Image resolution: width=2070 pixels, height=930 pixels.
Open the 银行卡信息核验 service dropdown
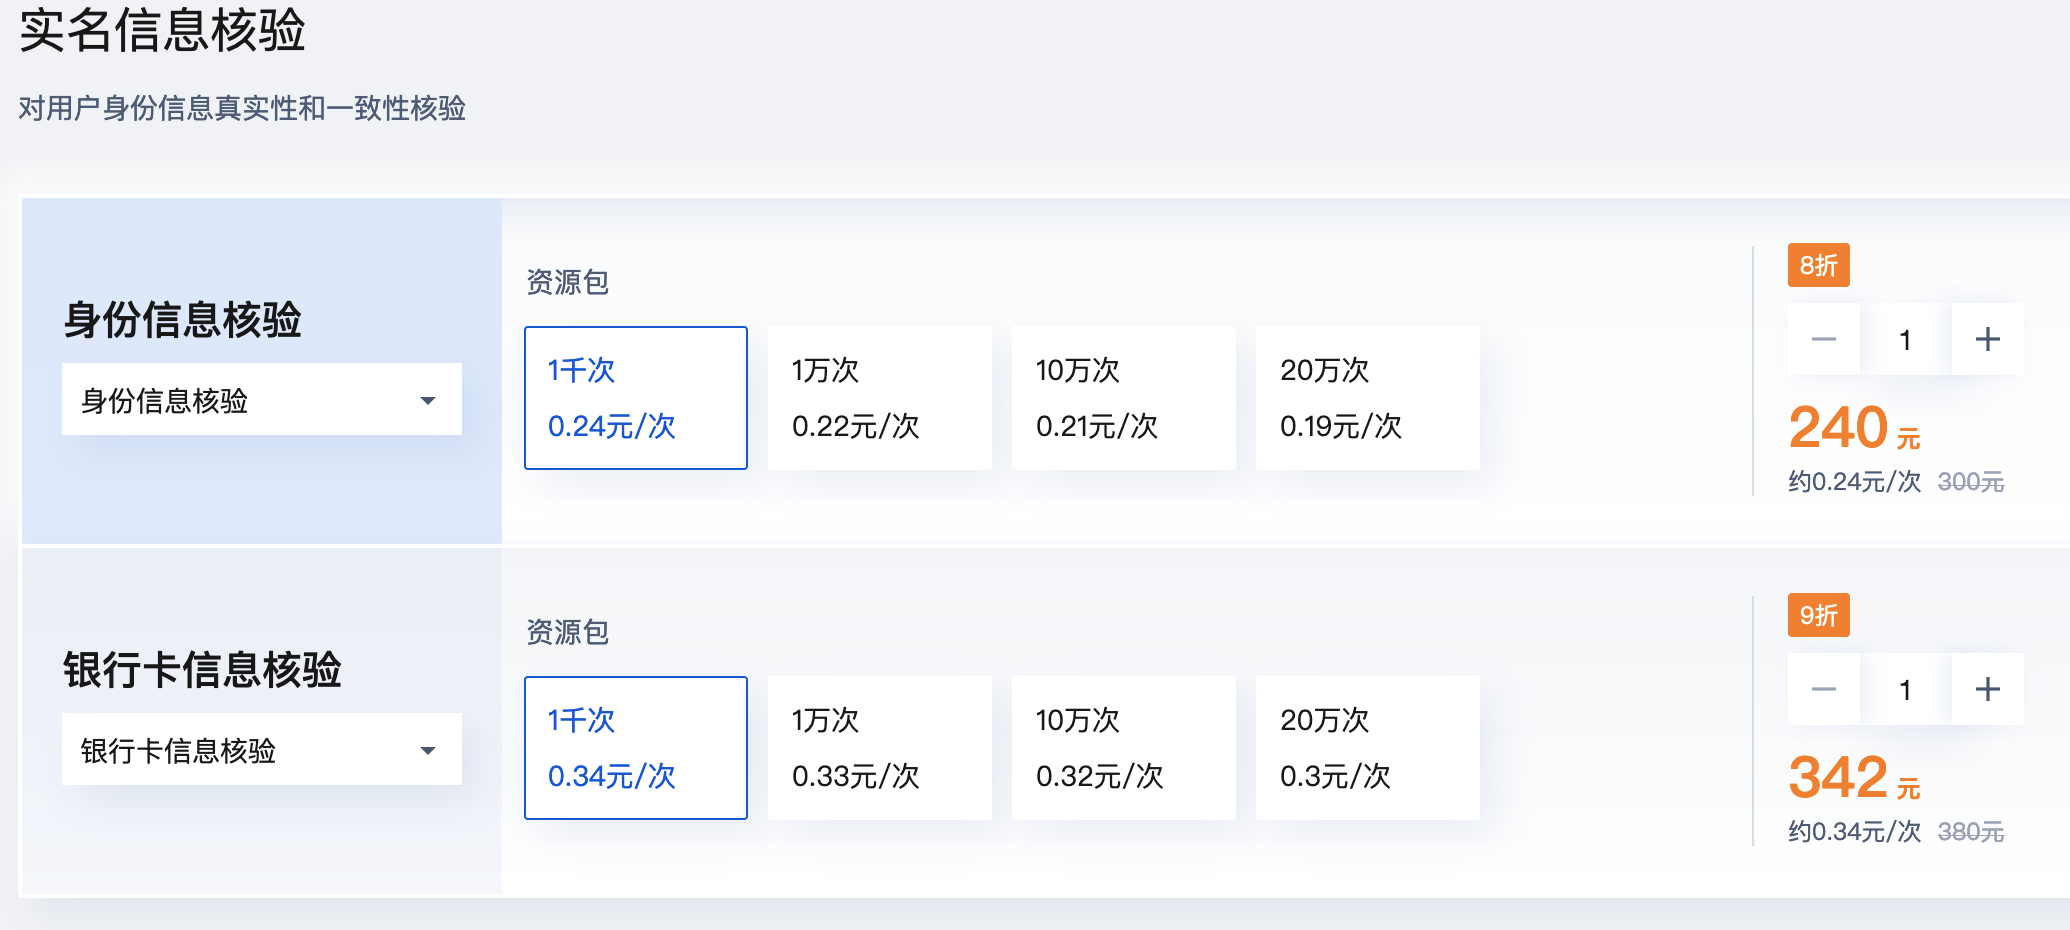click(261, 749)
